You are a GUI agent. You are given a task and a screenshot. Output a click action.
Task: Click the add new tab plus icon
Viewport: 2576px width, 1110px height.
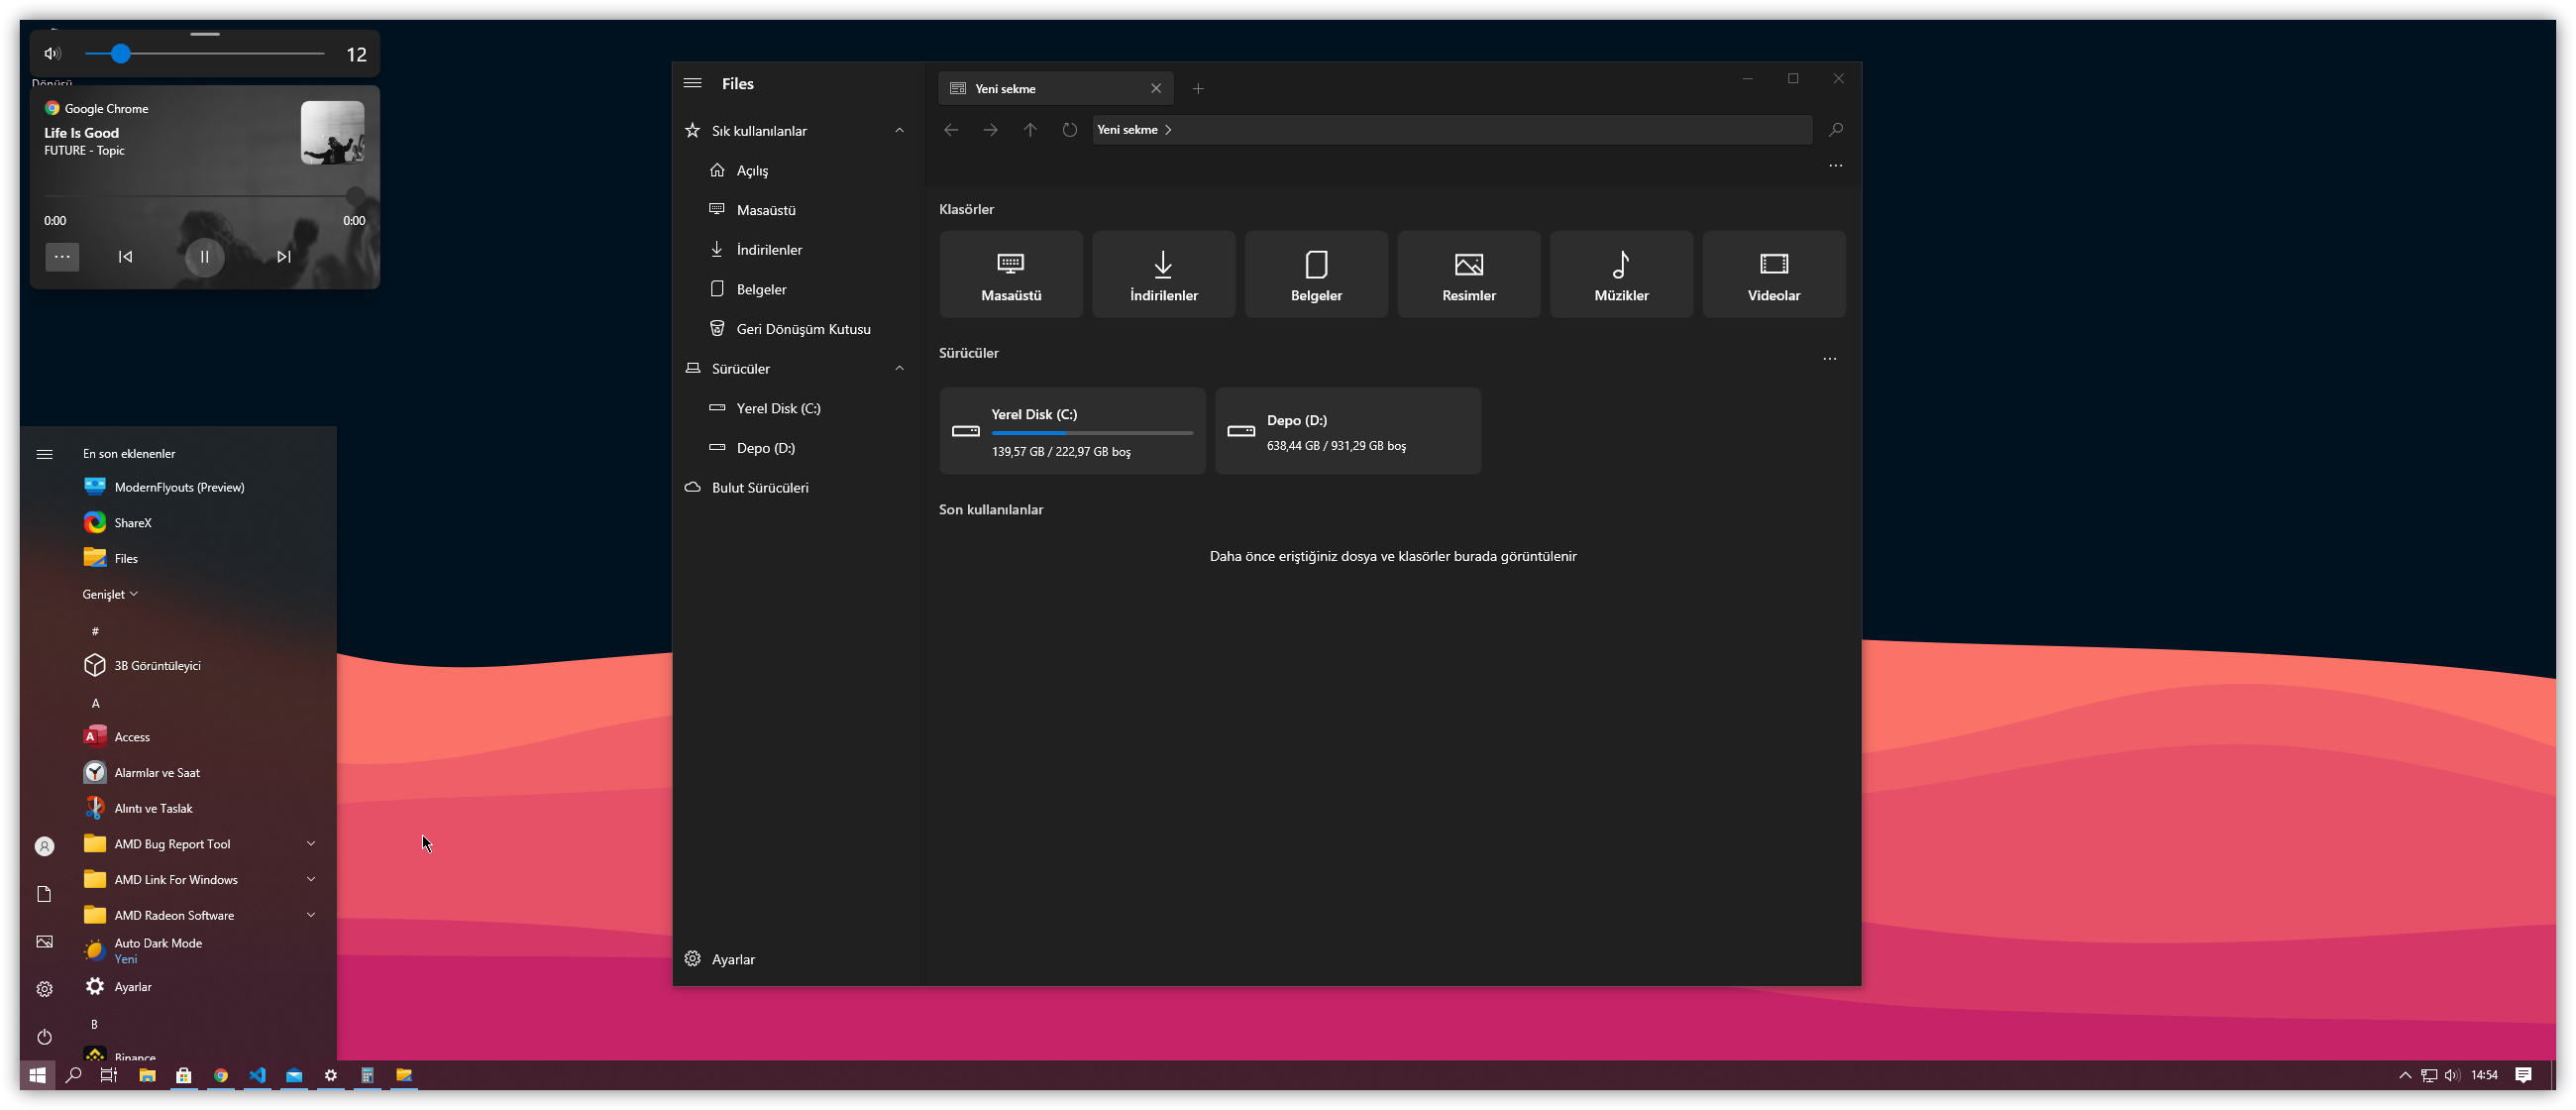click(1197, 89)
